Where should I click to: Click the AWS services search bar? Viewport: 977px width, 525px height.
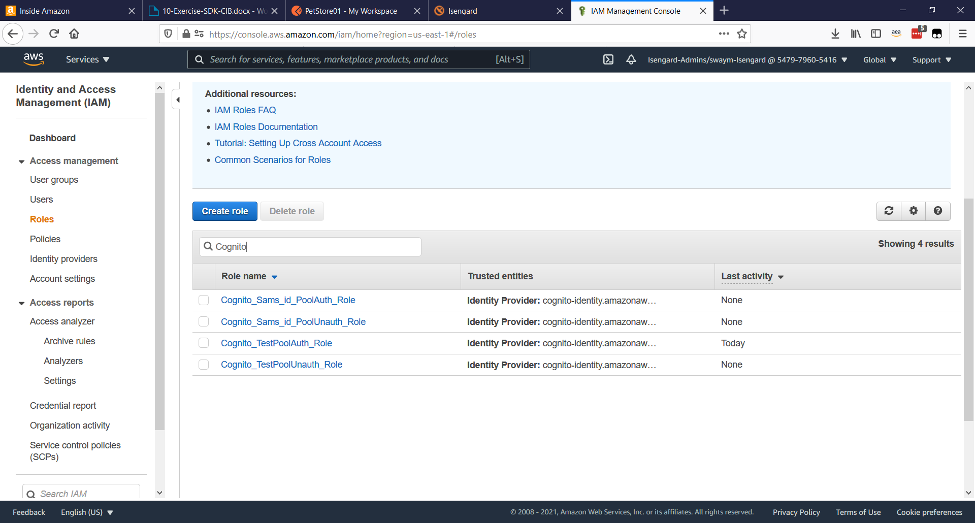(x=358, y=59)
